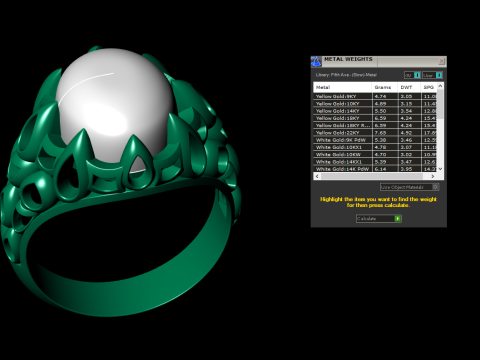
Task: Click the 3.54 DWT cell
Action: click(409, 111)
